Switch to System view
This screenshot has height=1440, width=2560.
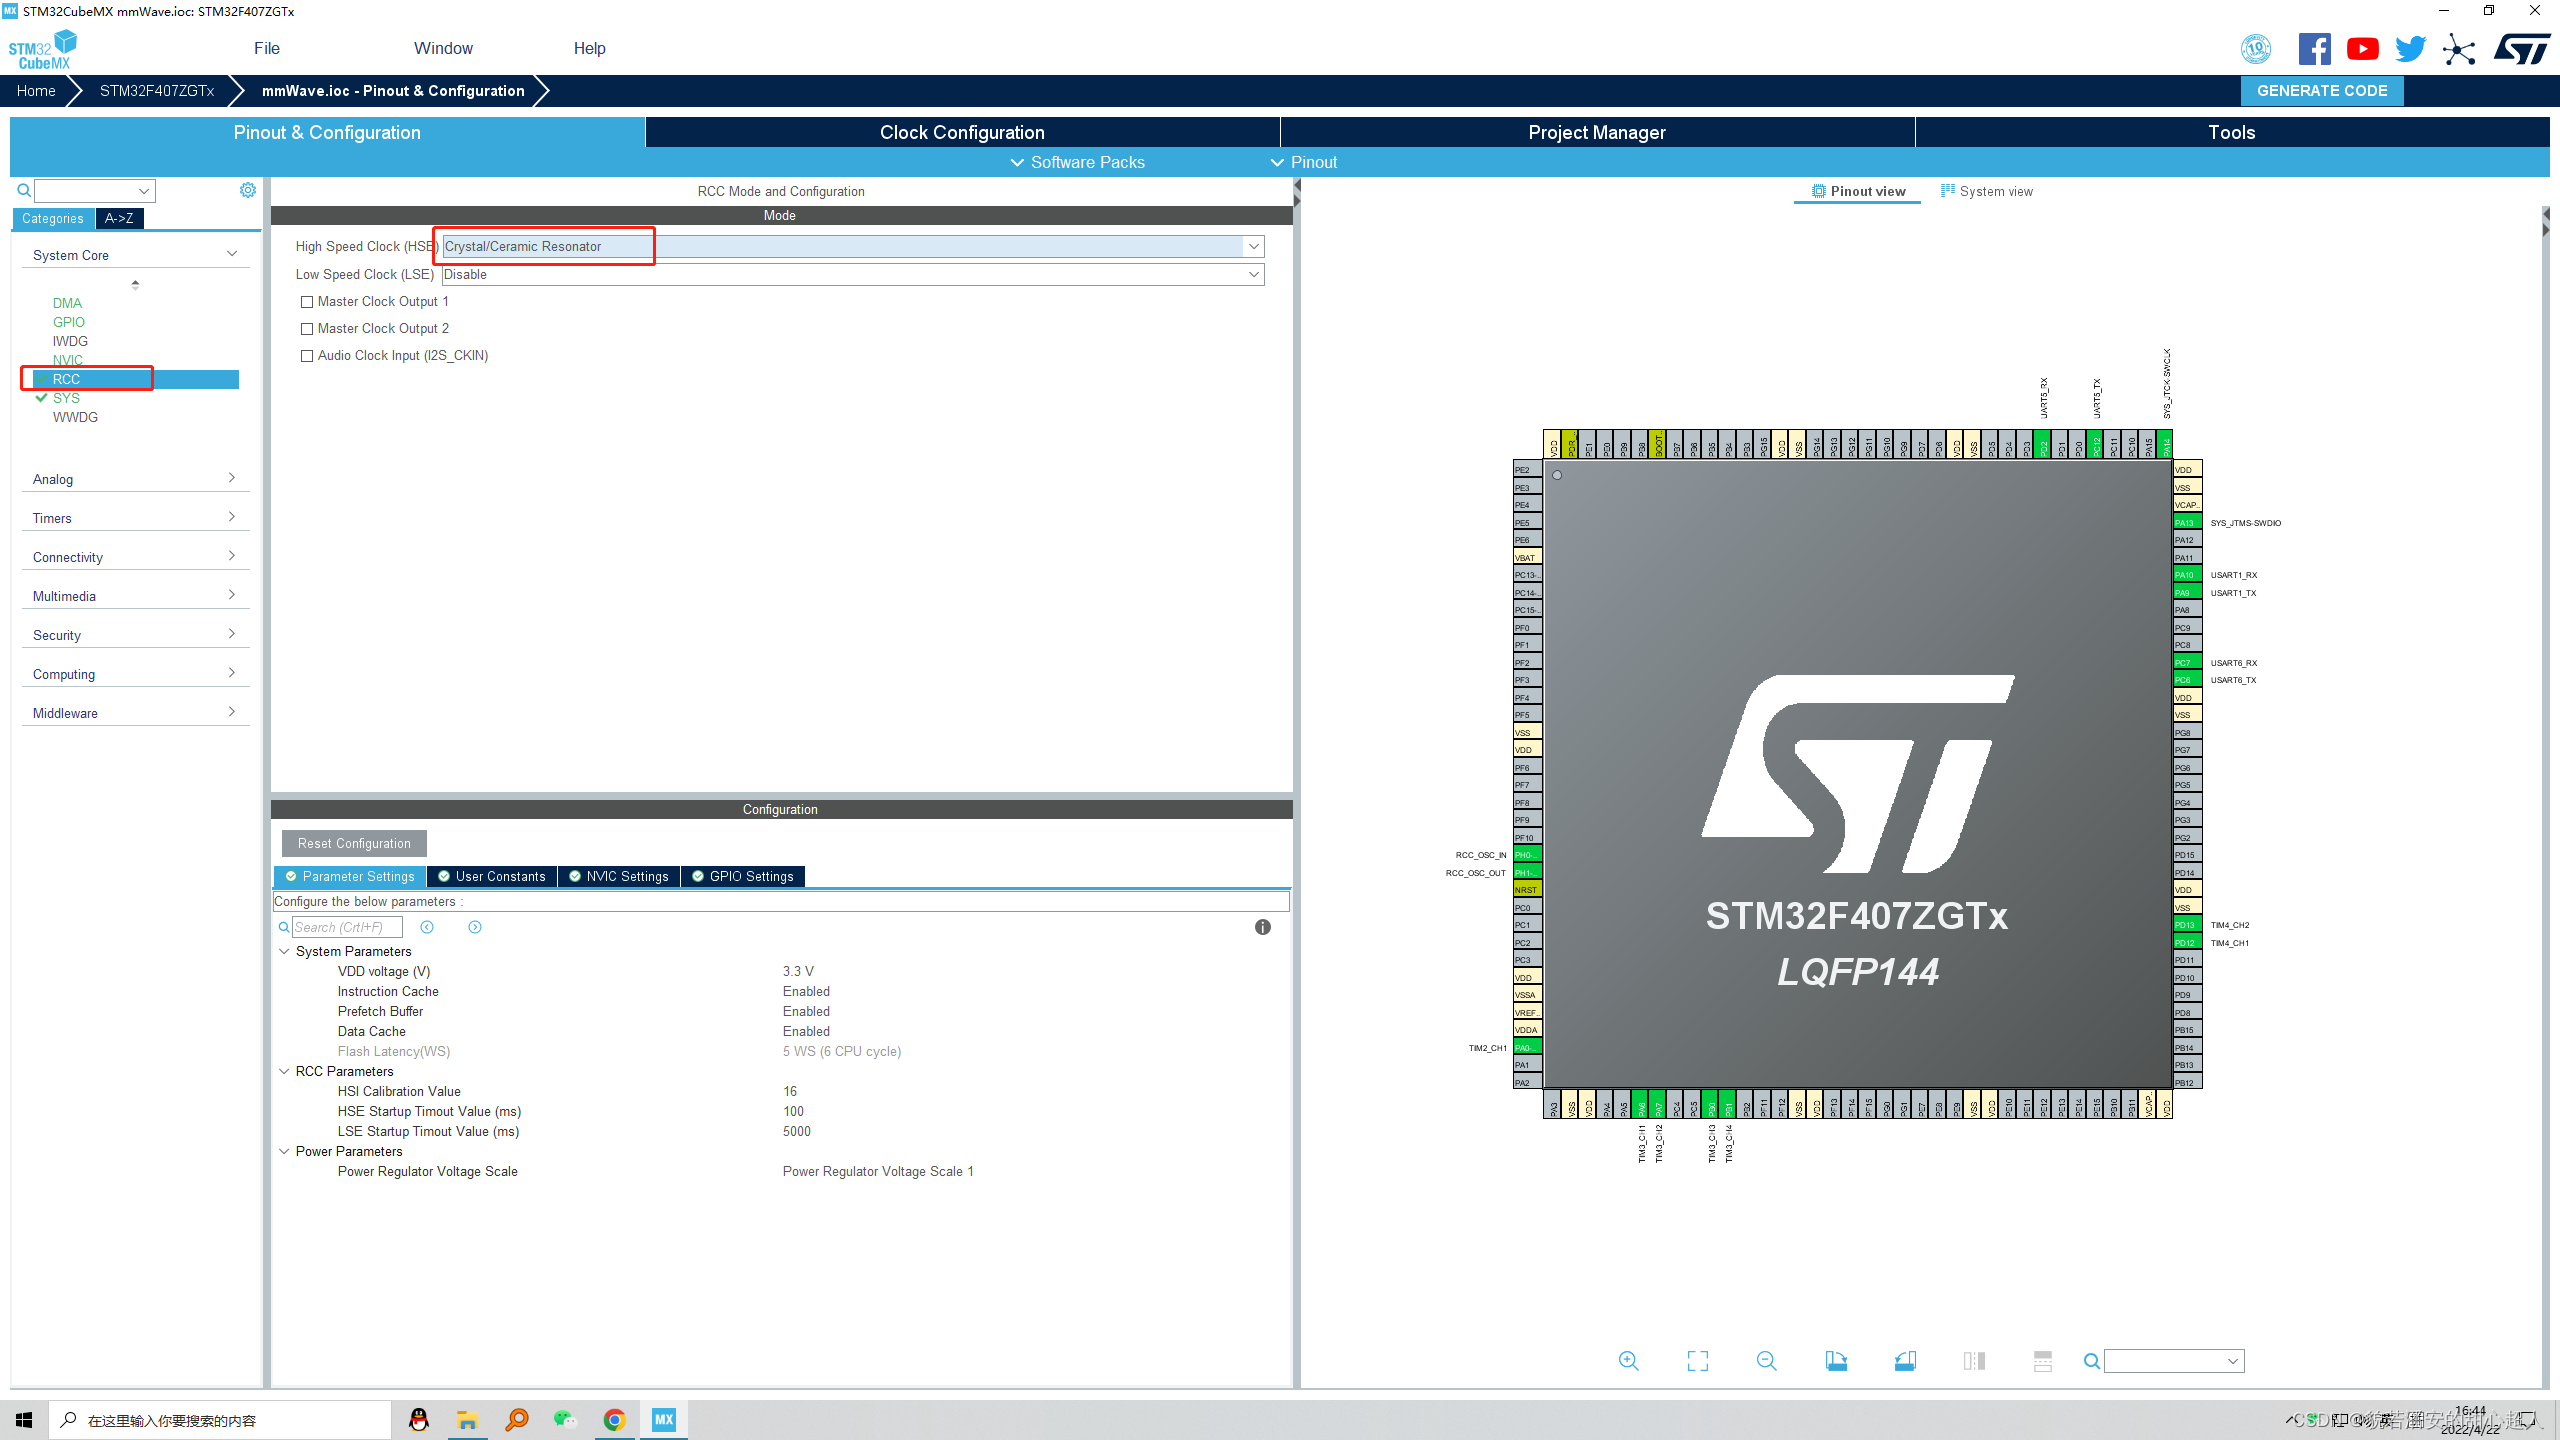click(x=1987, y=191)
